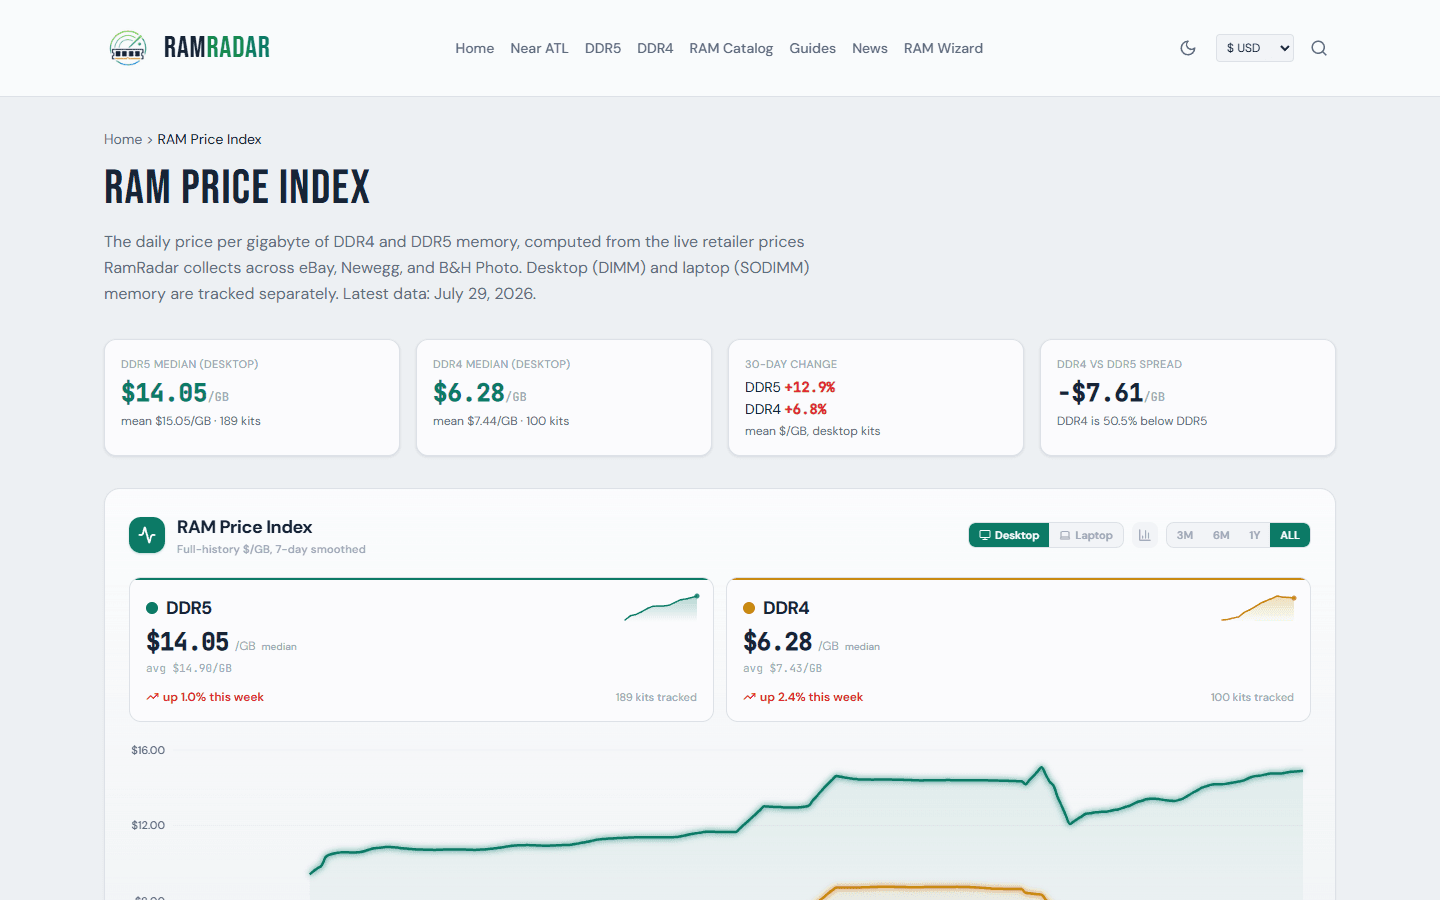This screenshot has height=900, width=1440.
Task: Open the RAM Catalog page
Action: (731, 48)
